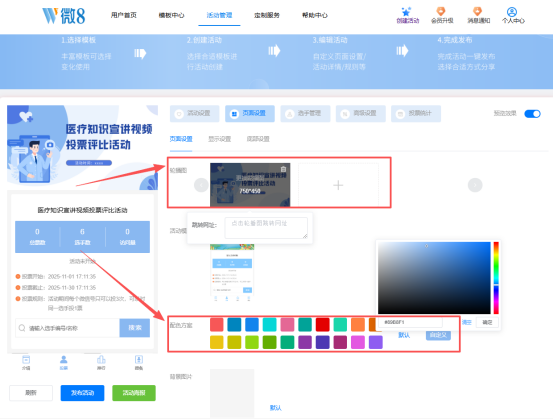Pick bright blue color scheme swatch
554x419 pixels.
[252, 324]
